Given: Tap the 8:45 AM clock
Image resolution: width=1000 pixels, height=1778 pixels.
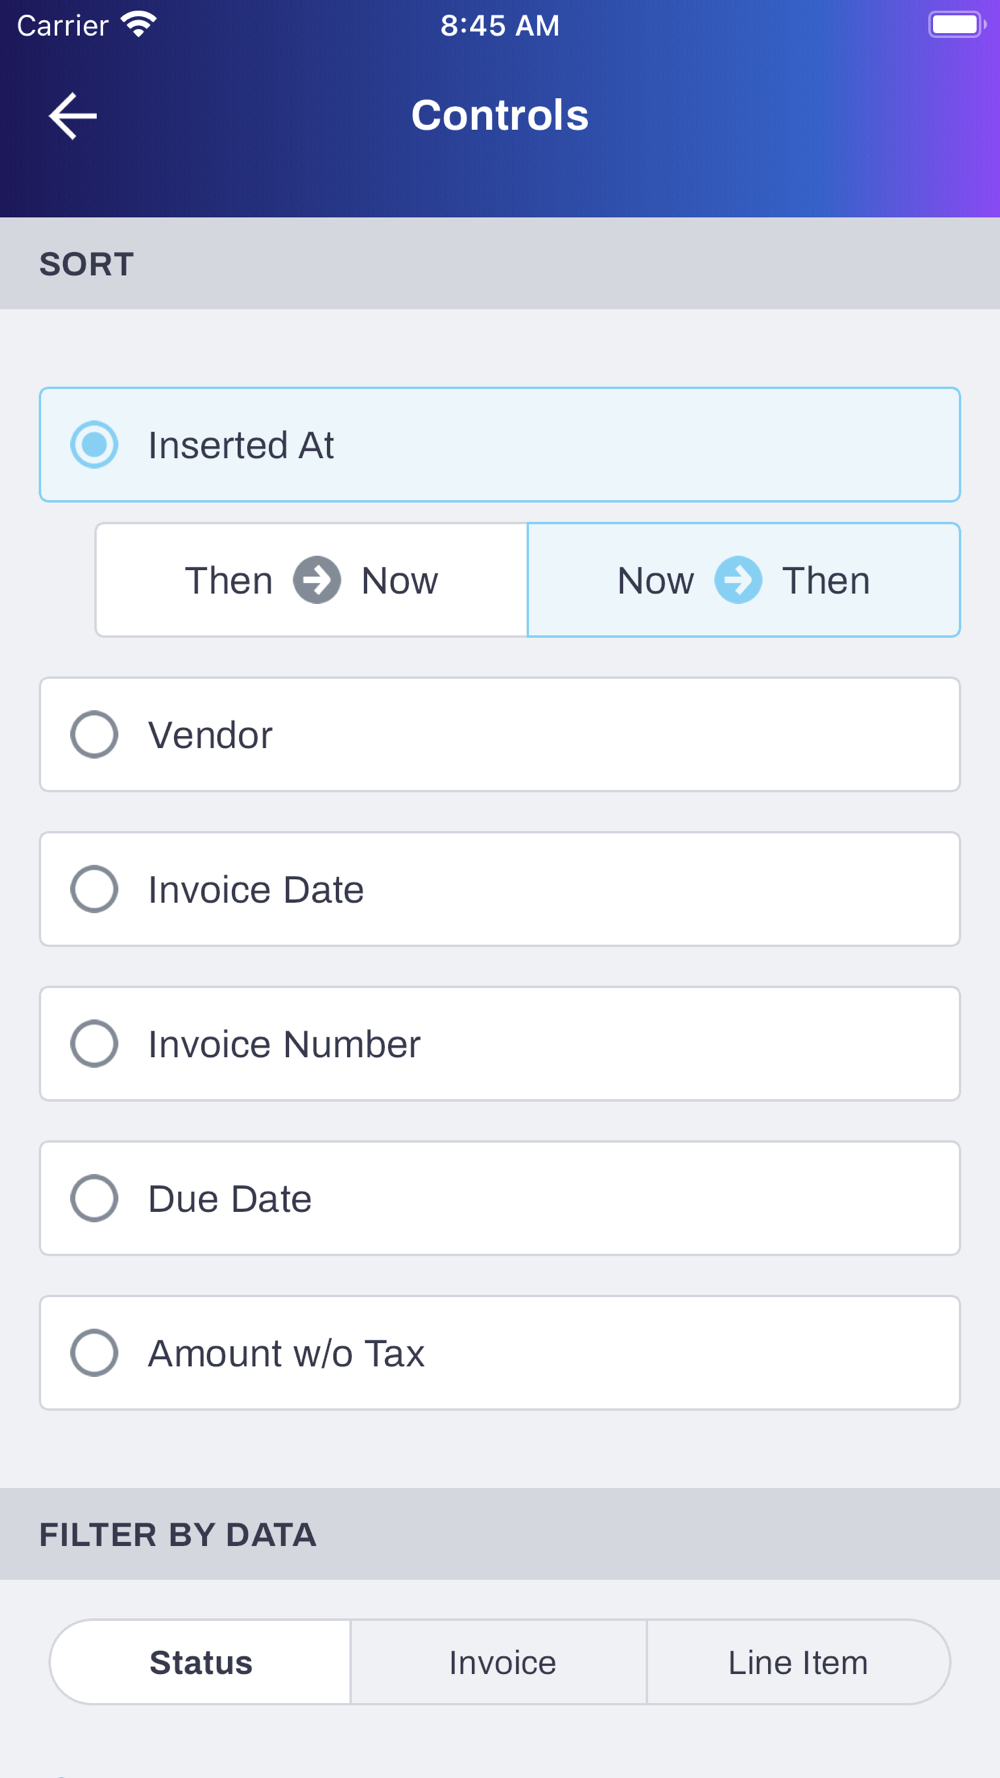Looking at the screenshot, I should pos(500,25).
